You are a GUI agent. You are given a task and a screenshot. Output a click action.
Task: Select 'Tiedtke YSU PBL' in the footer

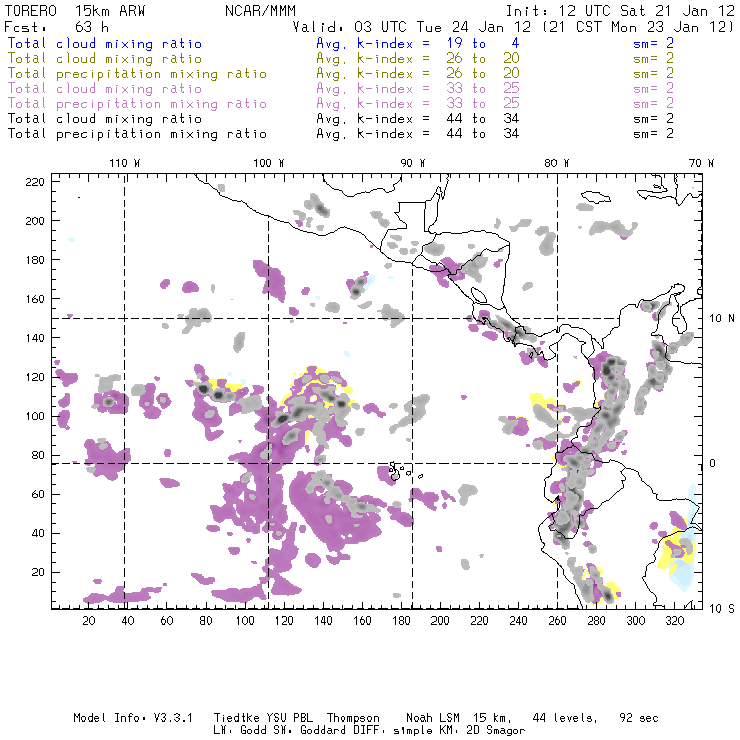(x=263, y=718)
